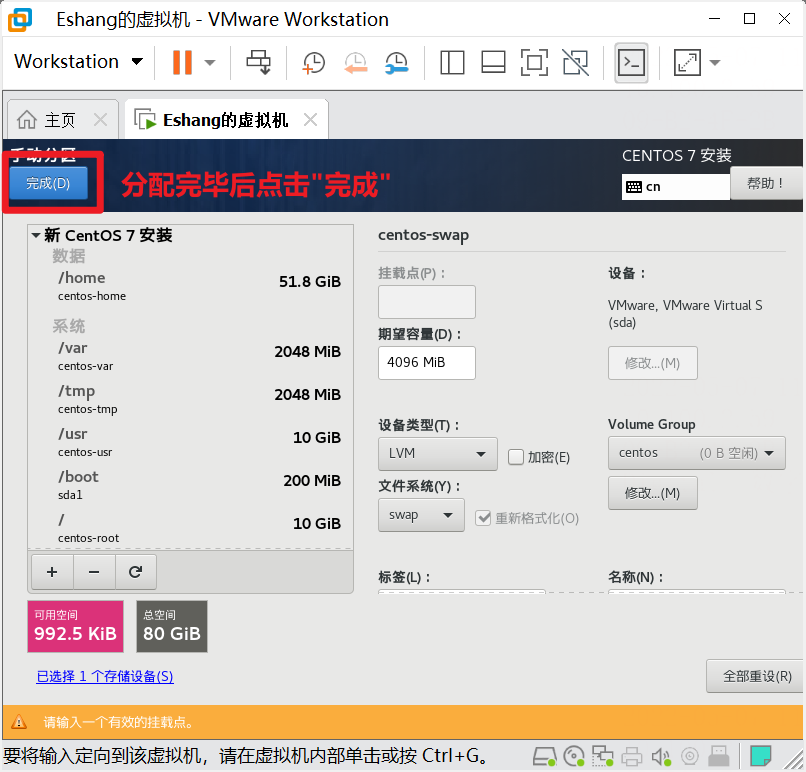Add a new mount point with plus
Screen dimensions: 806x772
click(52, 572)
